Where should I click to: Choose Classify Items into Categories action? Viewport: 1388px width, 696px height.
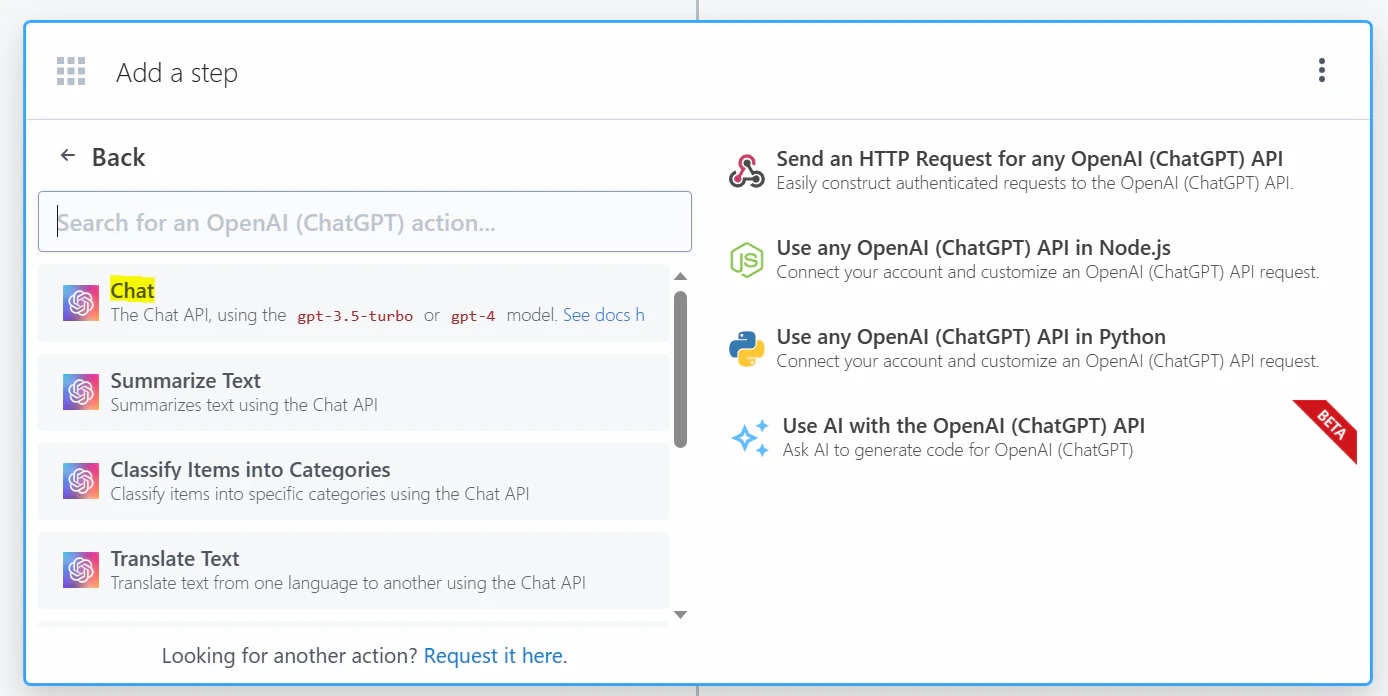354,481
